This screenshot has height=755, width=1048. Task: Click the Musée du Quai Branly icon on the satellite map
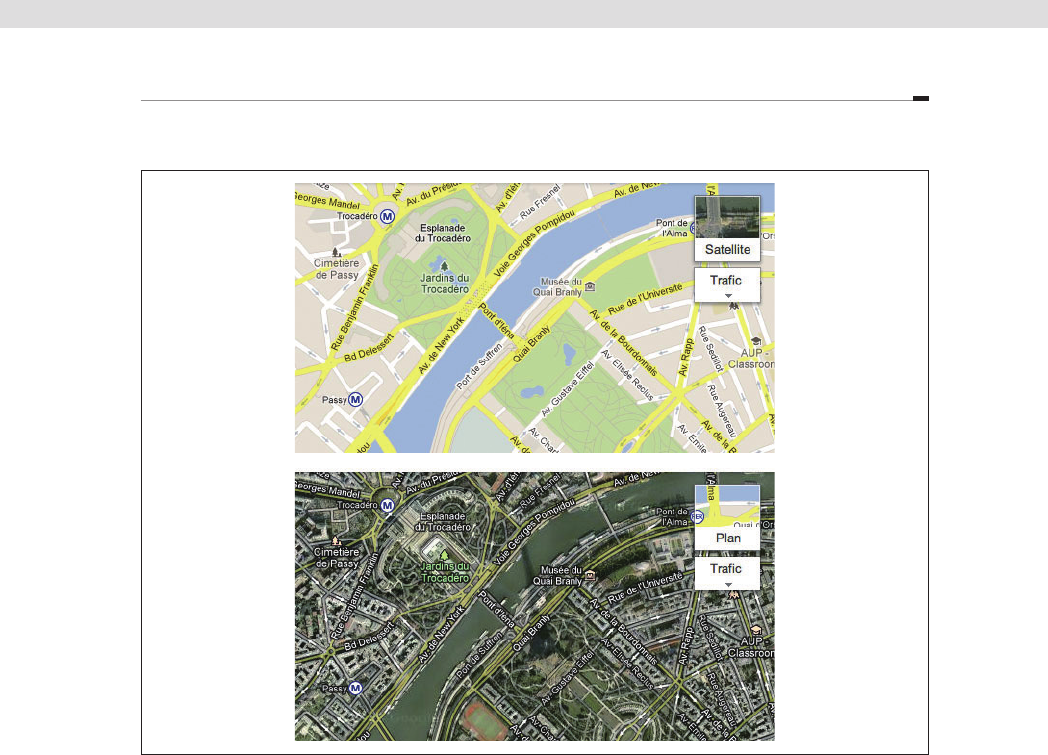[x=590, y=575]
